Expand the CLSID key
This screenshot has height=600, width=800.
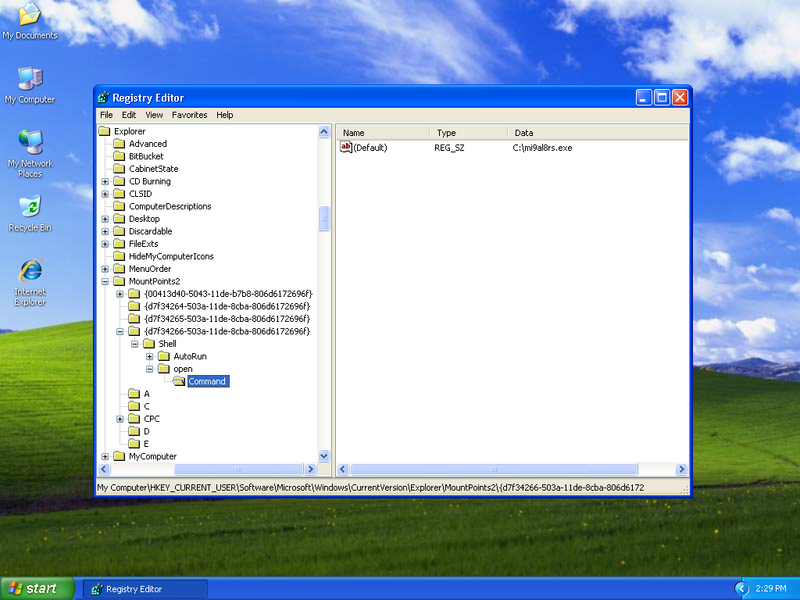click(x=105, y=194)
